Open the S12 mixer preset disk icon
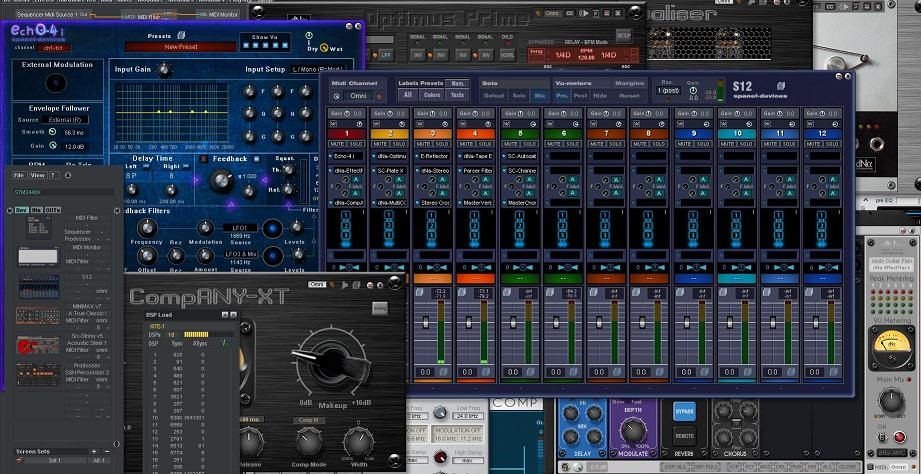Screen dimensions: 921x474 [x=780, y=86]
